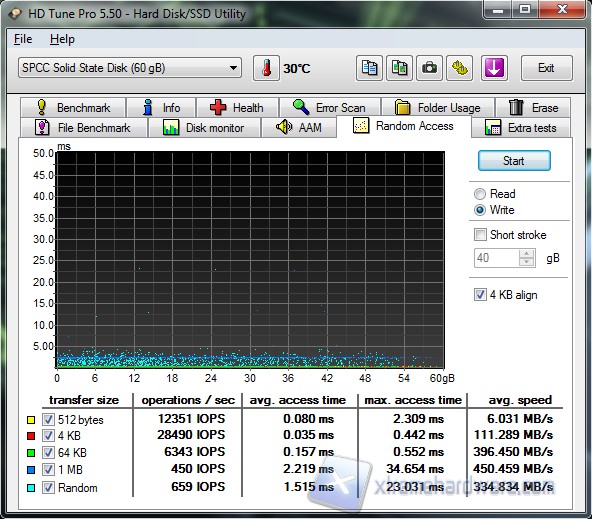Toggle the 1 MB transfer size checkbox
Viewport: 592px width, 519px height.
point(48,470)
